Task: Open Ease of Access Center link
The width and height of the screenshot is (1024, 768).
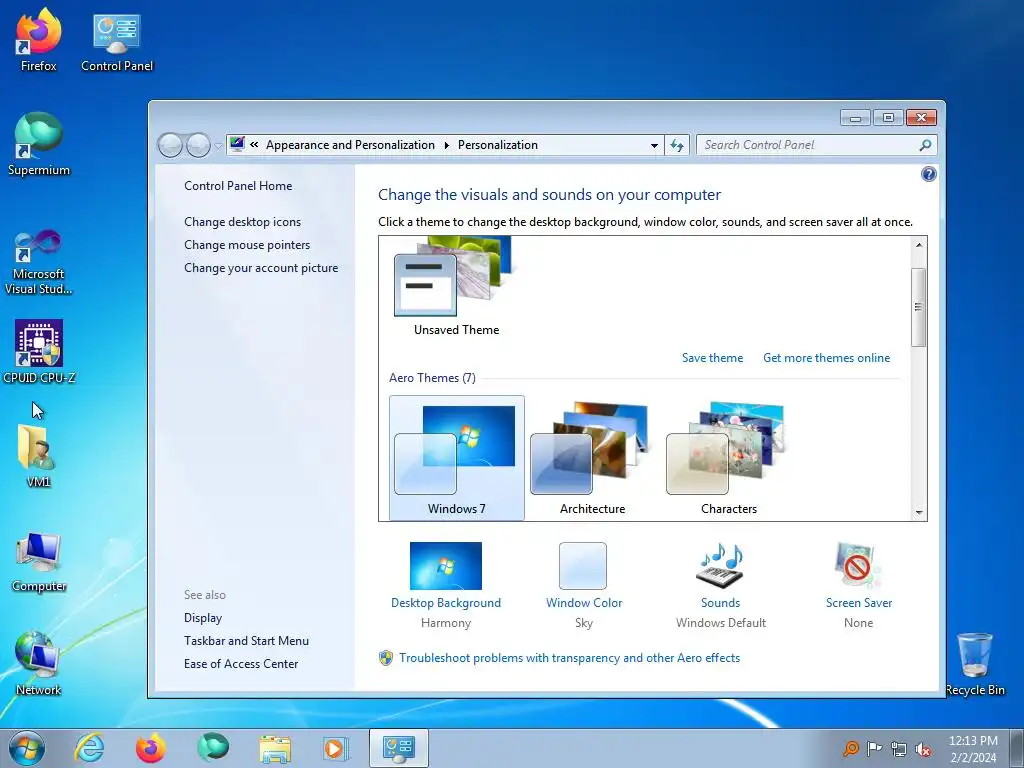Action: [x=241, y=664]
